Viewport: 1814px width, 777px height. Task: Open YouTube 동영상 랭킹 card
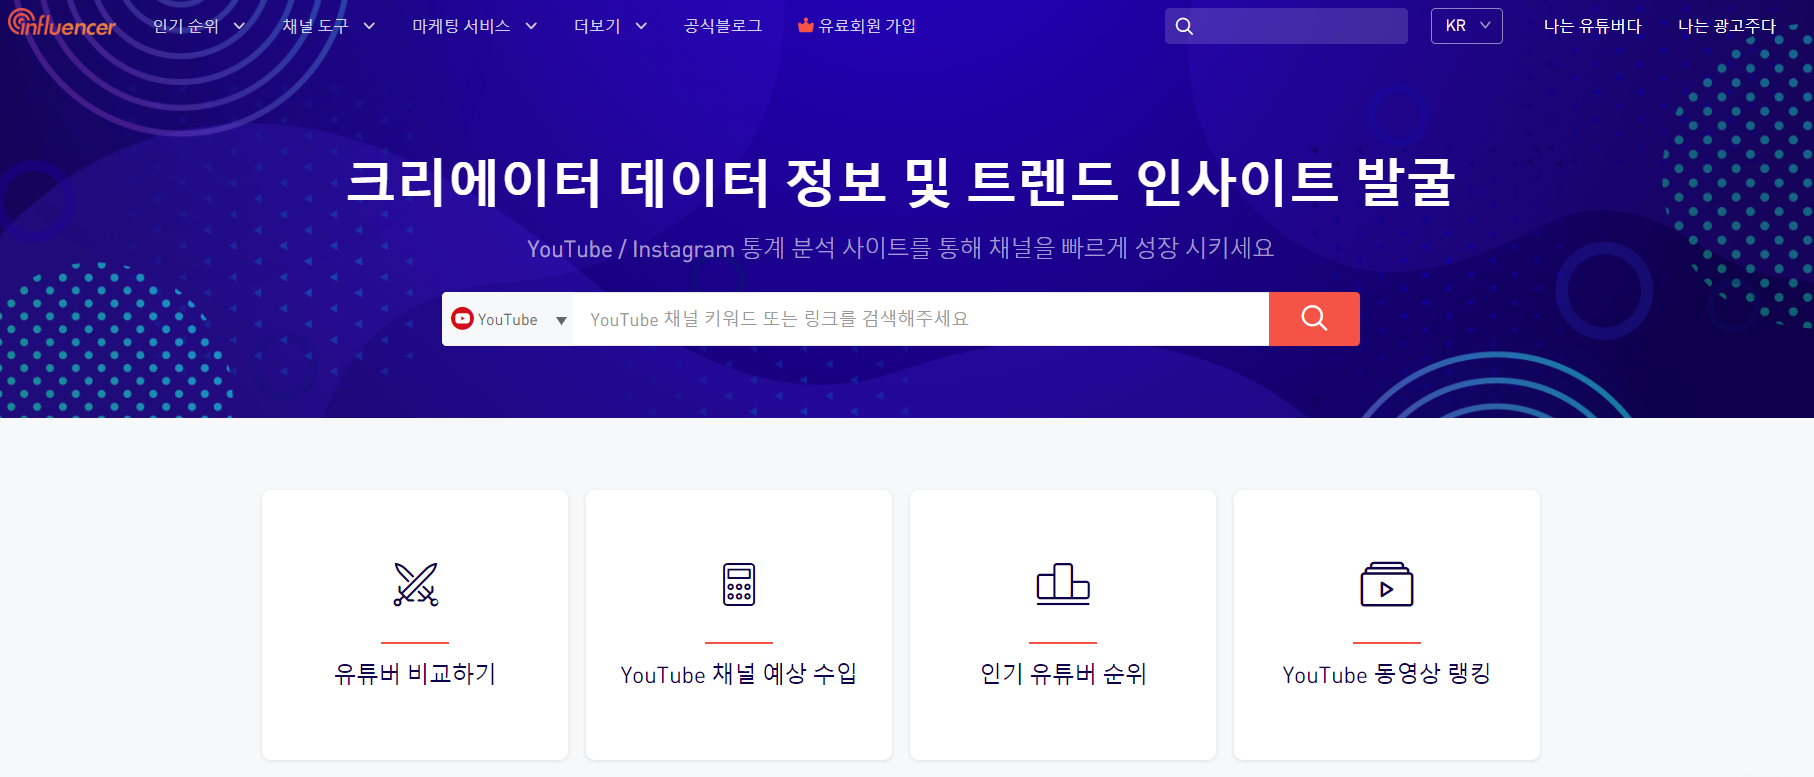pyautogui.click(x=1387, y=625)
